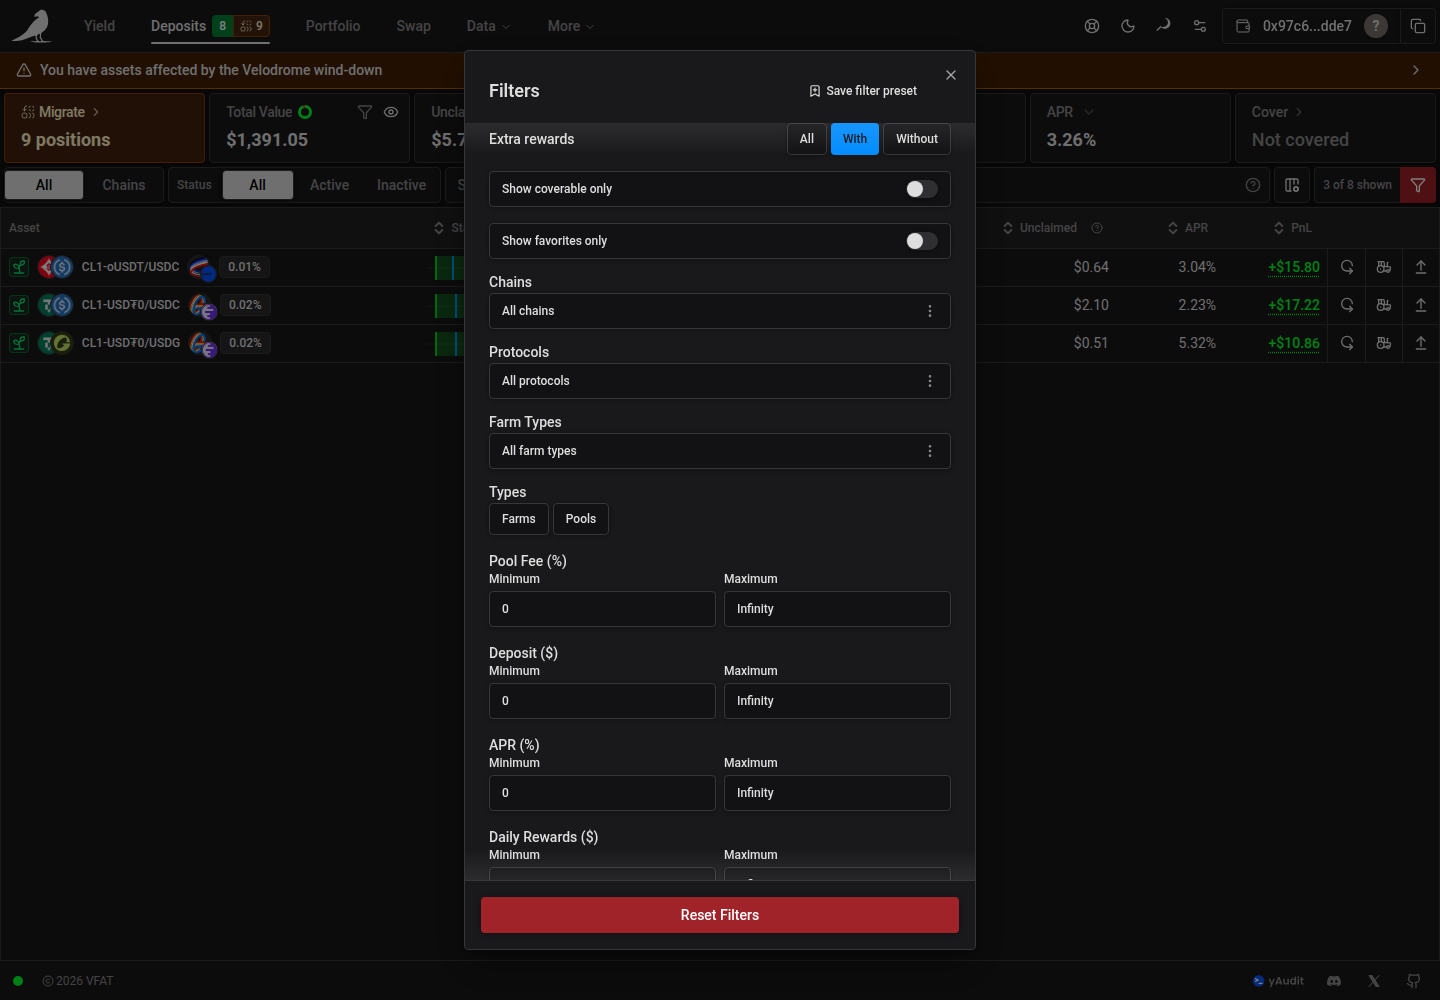Close the Filters dialog
This screenshot has height=1000, width=1440.
coord(951,75)
